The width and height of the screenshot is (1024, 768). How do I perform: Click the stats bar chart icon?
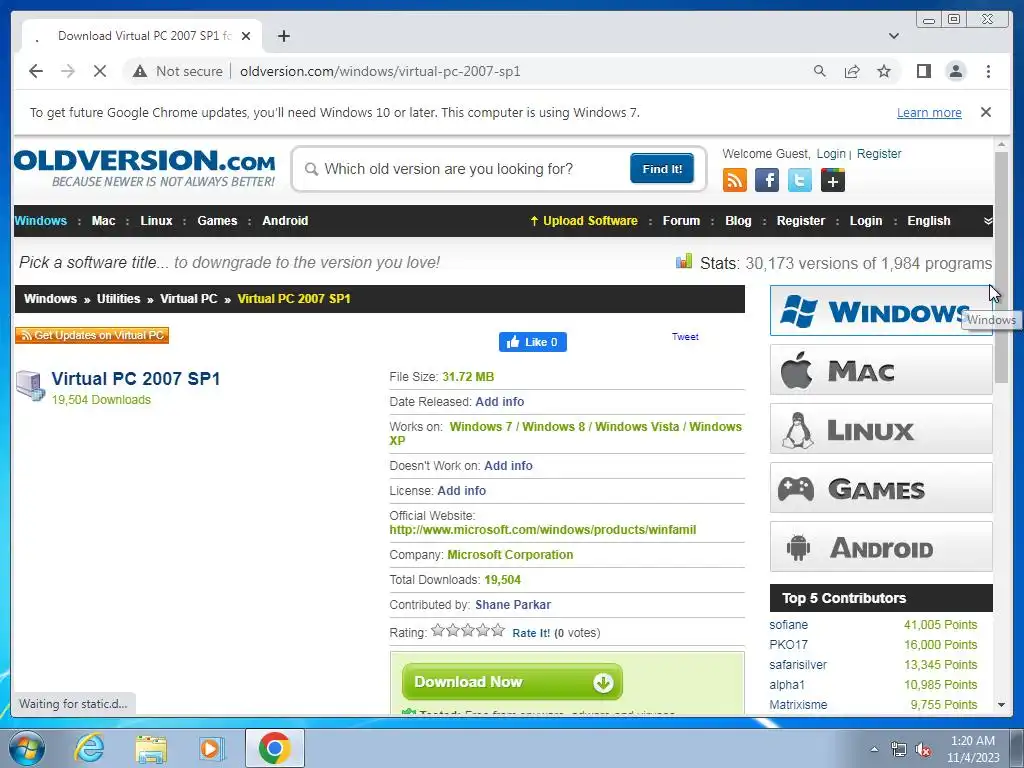[684, 262]
